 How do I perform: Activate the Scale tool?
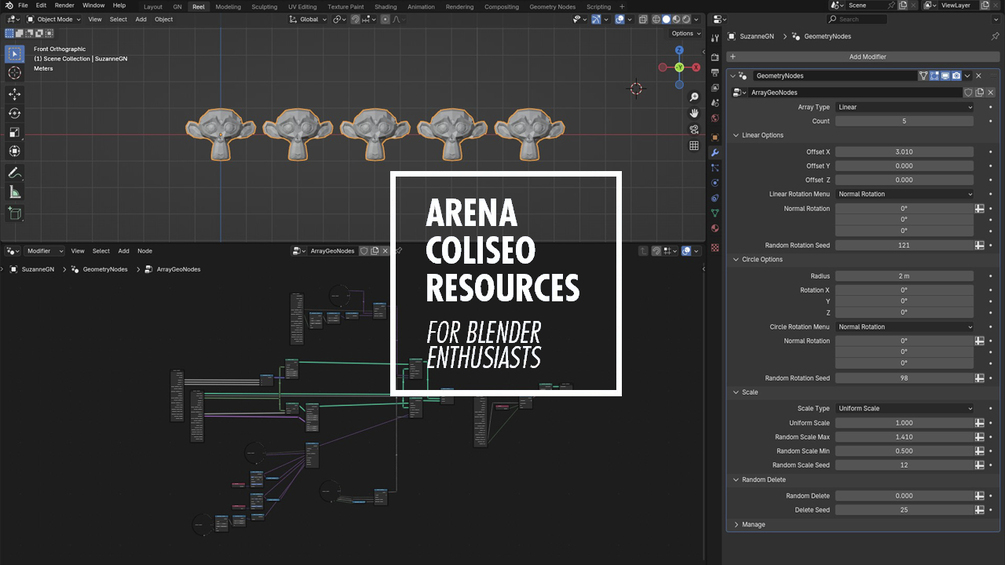14,133
